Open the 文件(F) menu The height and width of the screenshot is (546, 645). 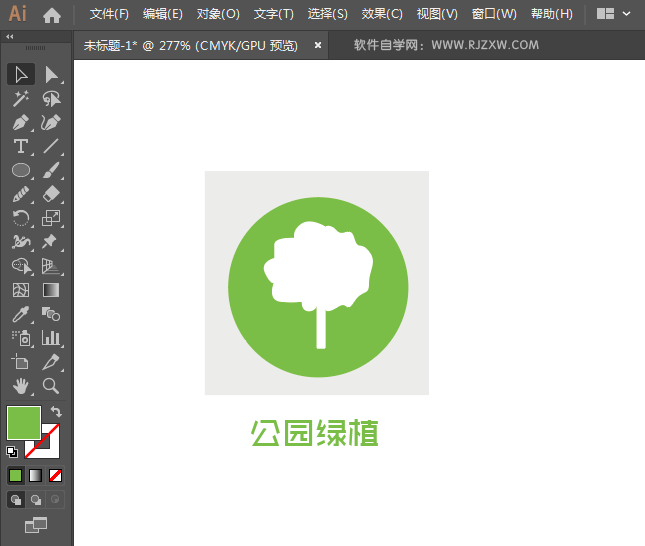[x=109, y=14]
